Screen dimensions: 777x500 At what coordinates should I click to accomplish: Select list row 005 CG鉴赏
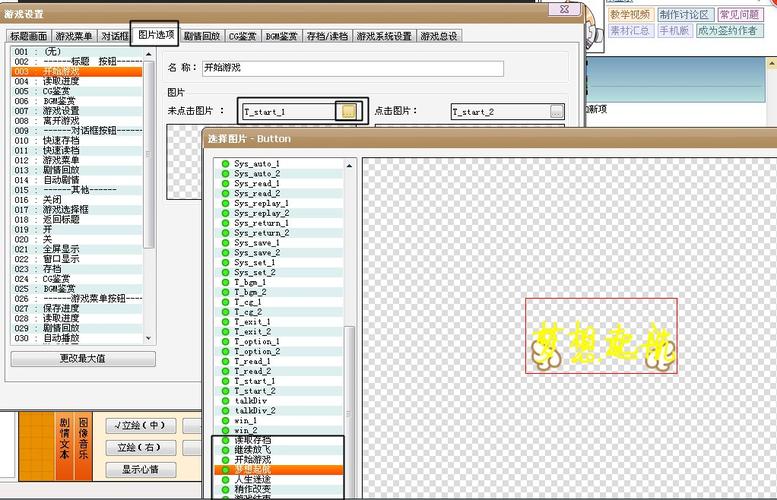(77, 91)
